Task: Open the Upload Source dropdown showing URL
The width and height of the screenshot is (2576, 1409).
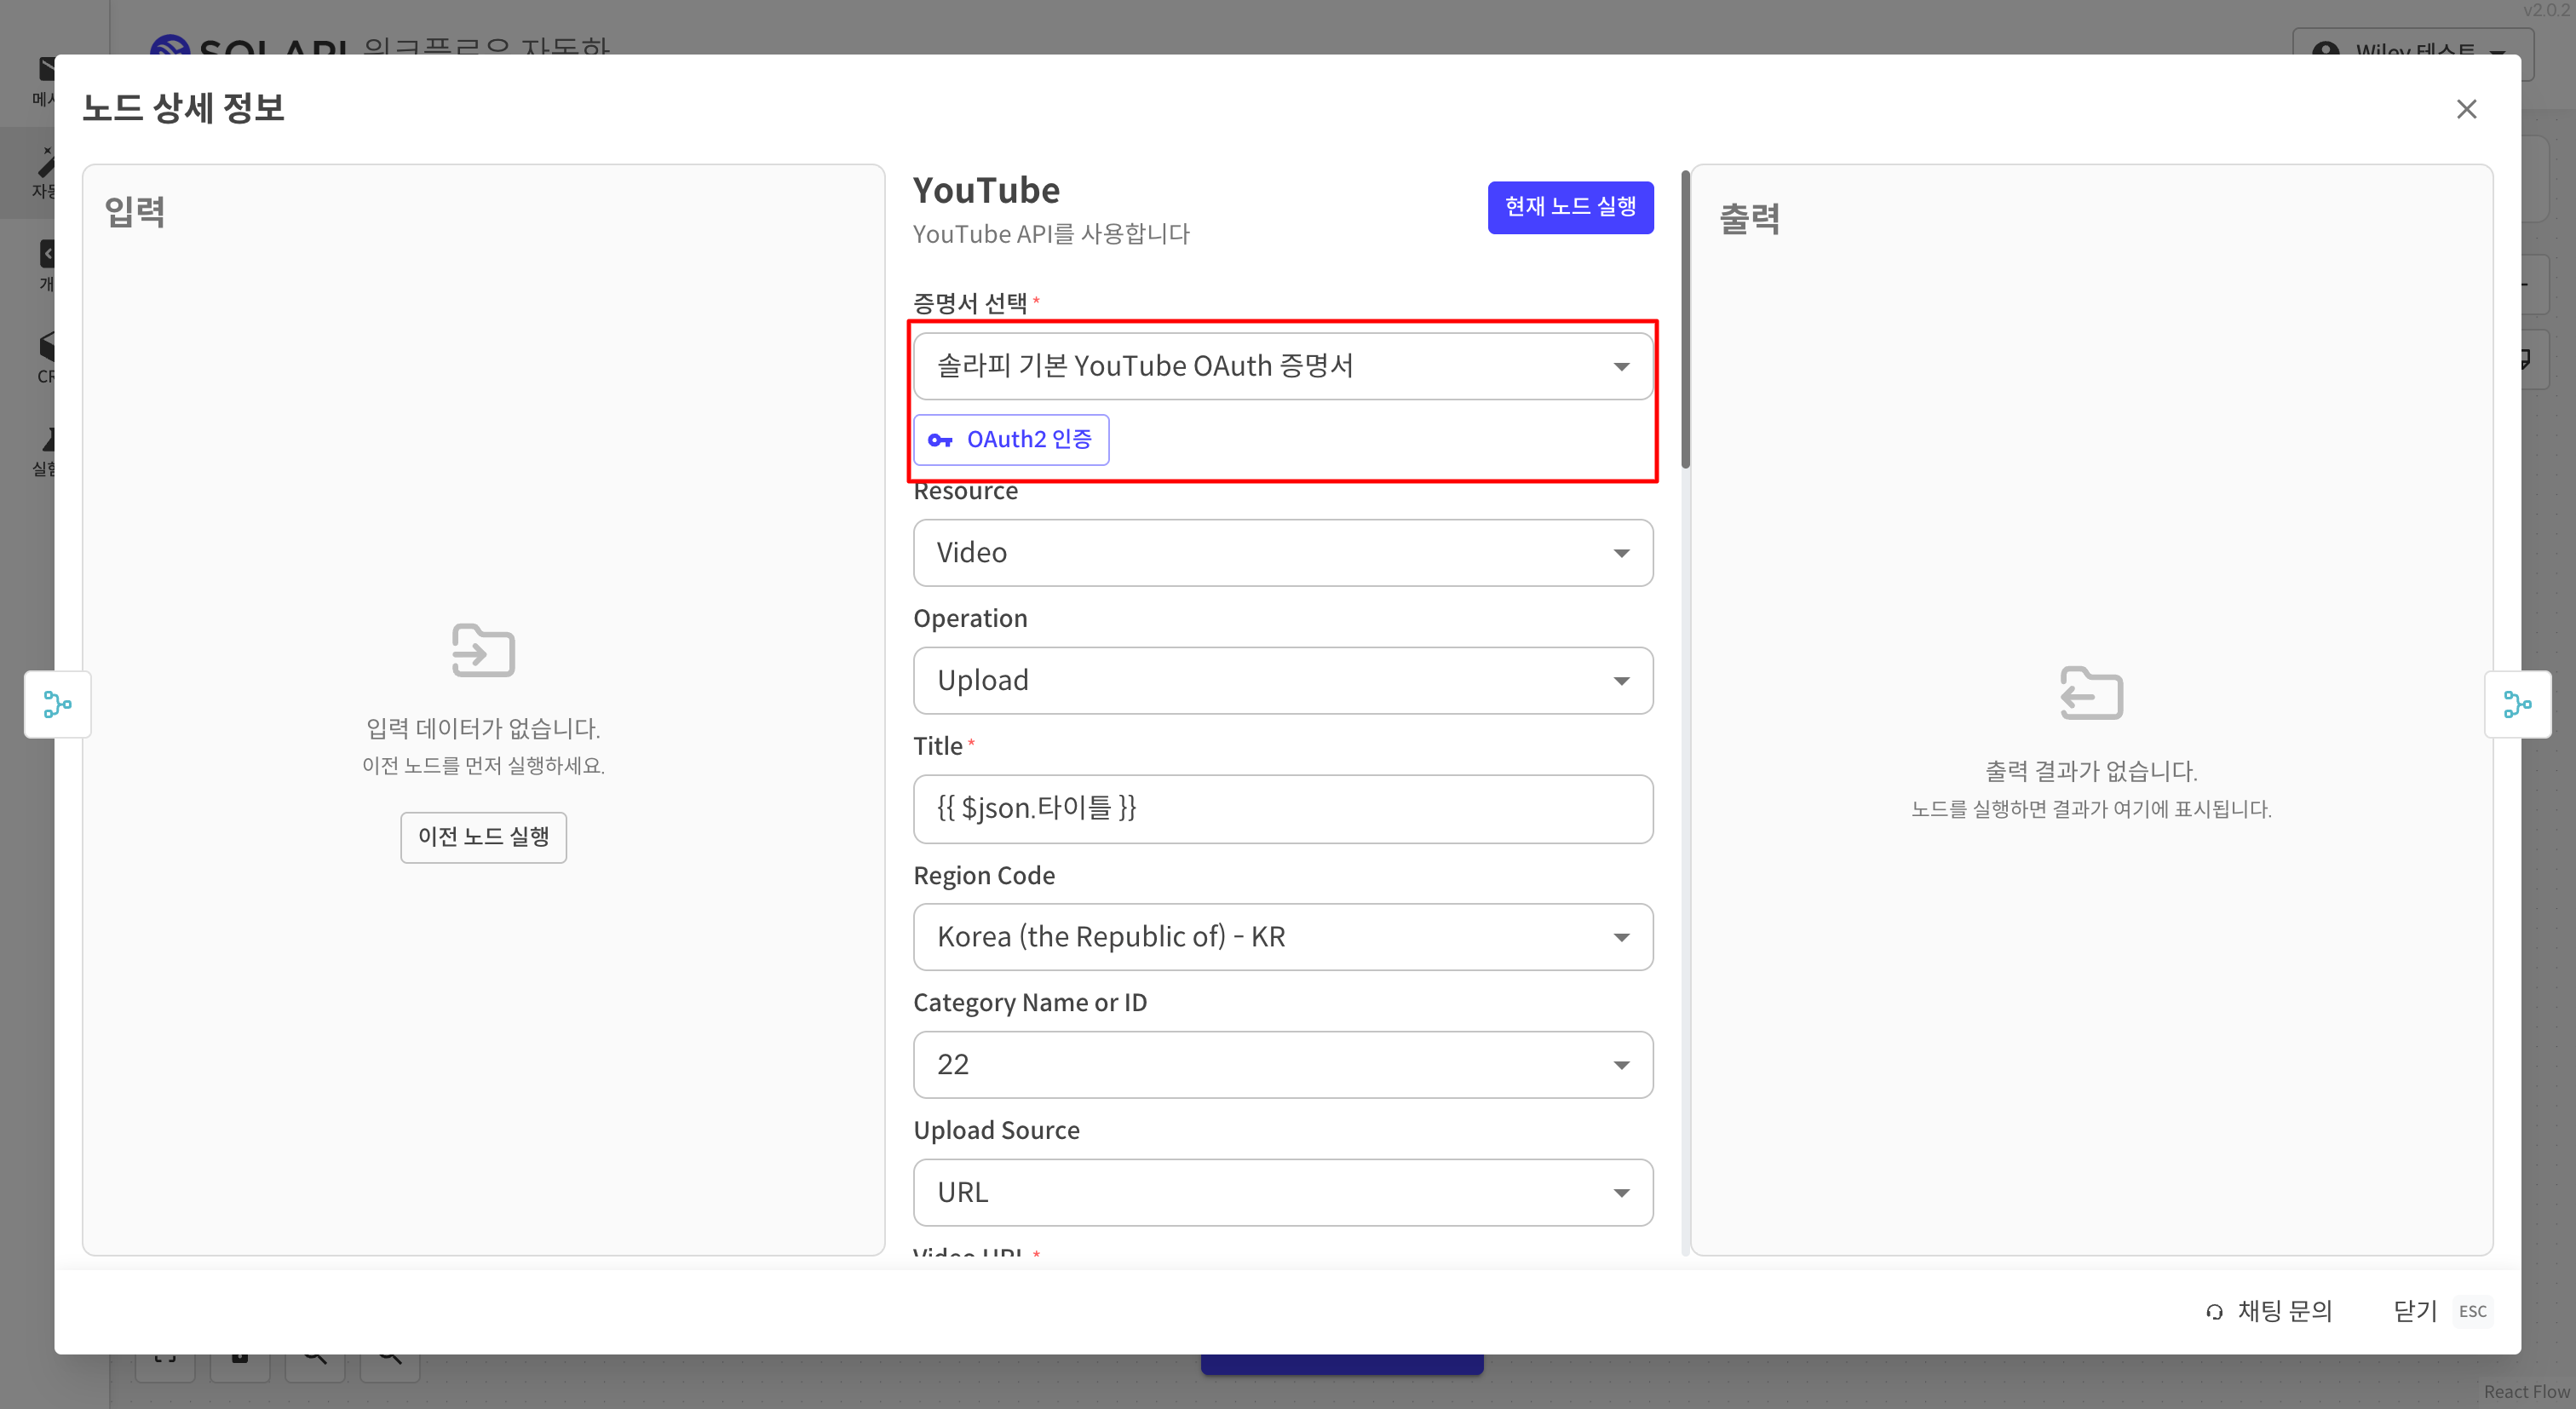Action: [1282, 1192]
